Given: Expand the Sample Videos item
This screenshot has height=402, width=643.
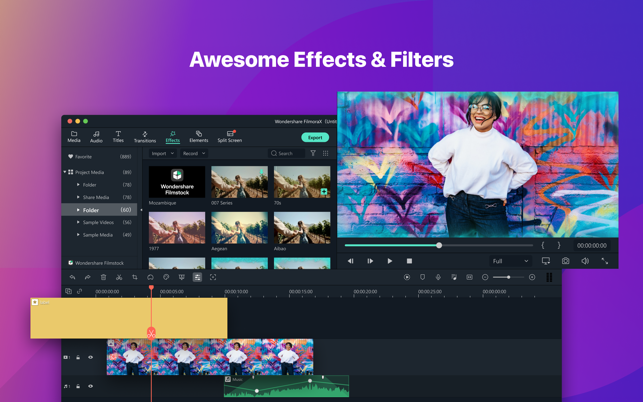Looking at the screenshot, I should [x=78, y=222].
